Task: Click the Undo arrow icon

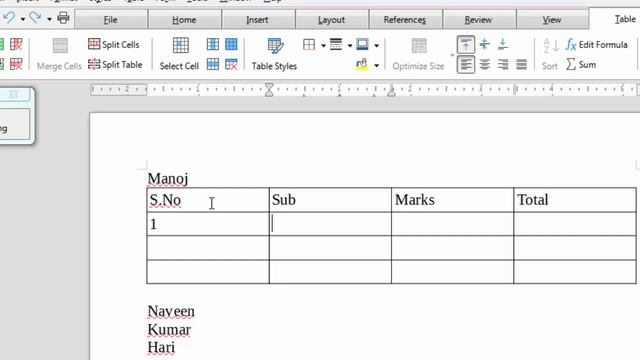Action: click(9, 18)
